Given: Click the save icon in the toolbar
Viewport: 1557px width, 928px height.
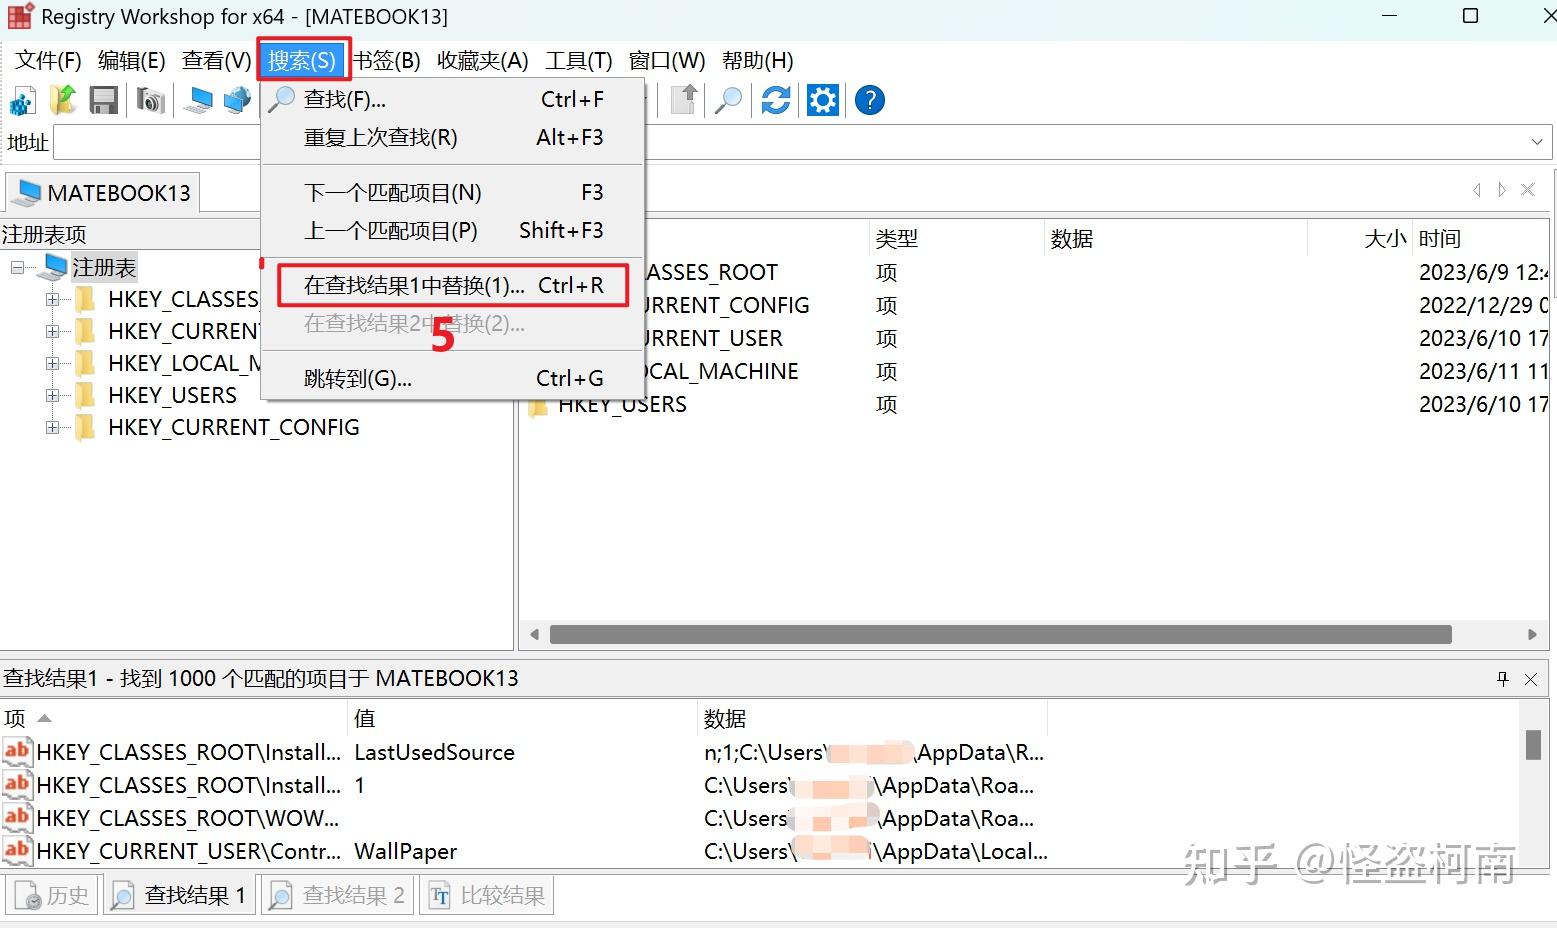Looking at the screenshot, I should coord(104,99).
